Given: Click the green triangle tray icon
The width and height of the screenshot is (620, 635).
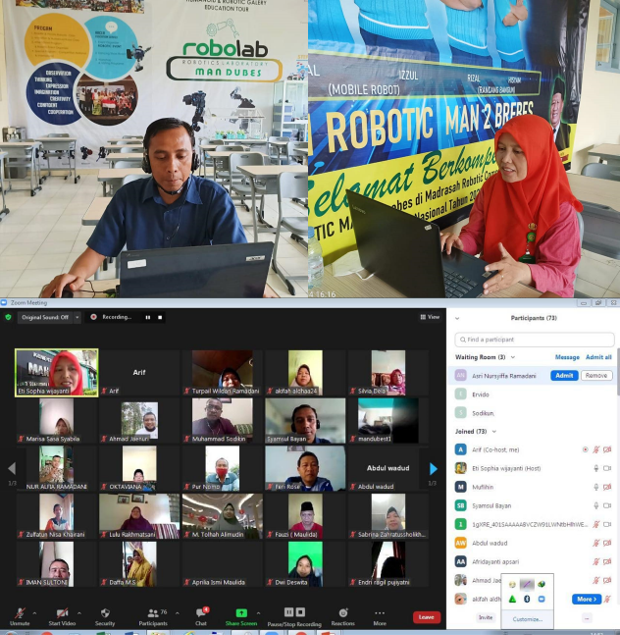Looking at the screenshot, I should (512, 599).
